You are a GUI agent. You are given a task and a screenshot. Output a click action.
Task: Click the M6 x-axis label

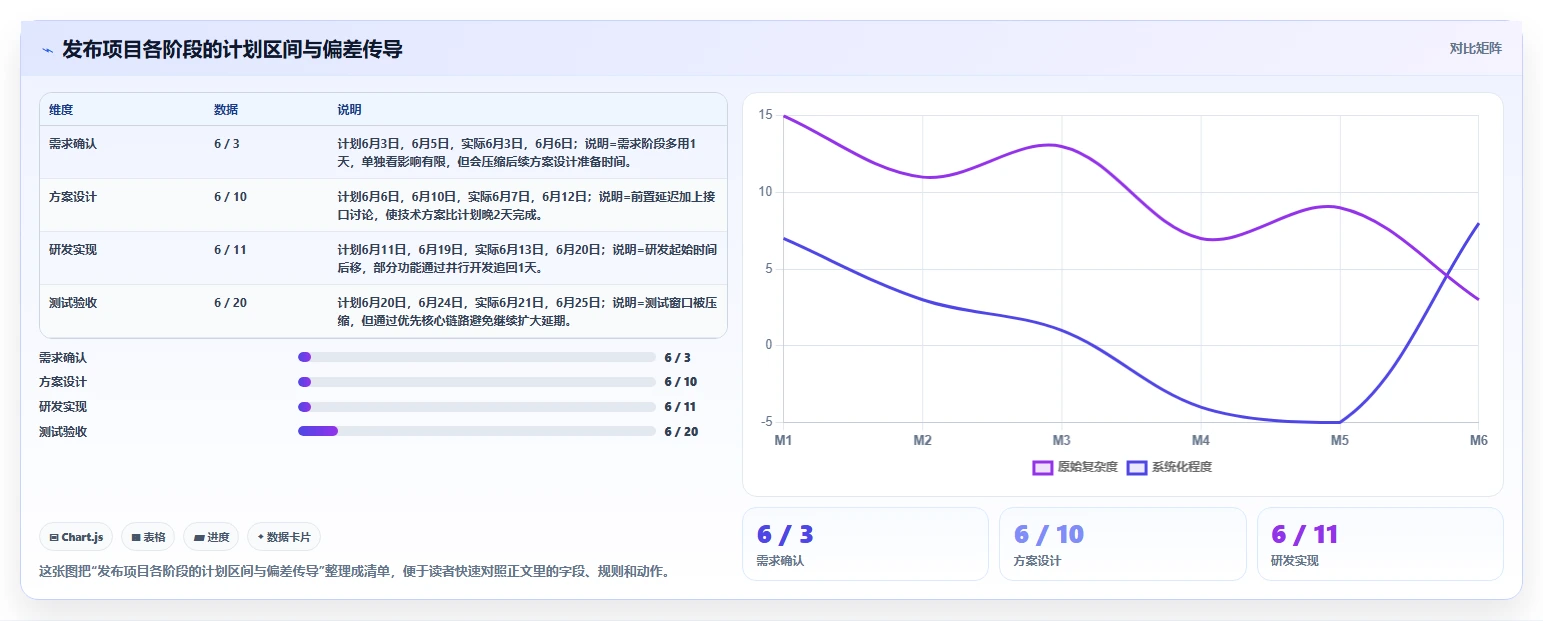[1478, 440]
